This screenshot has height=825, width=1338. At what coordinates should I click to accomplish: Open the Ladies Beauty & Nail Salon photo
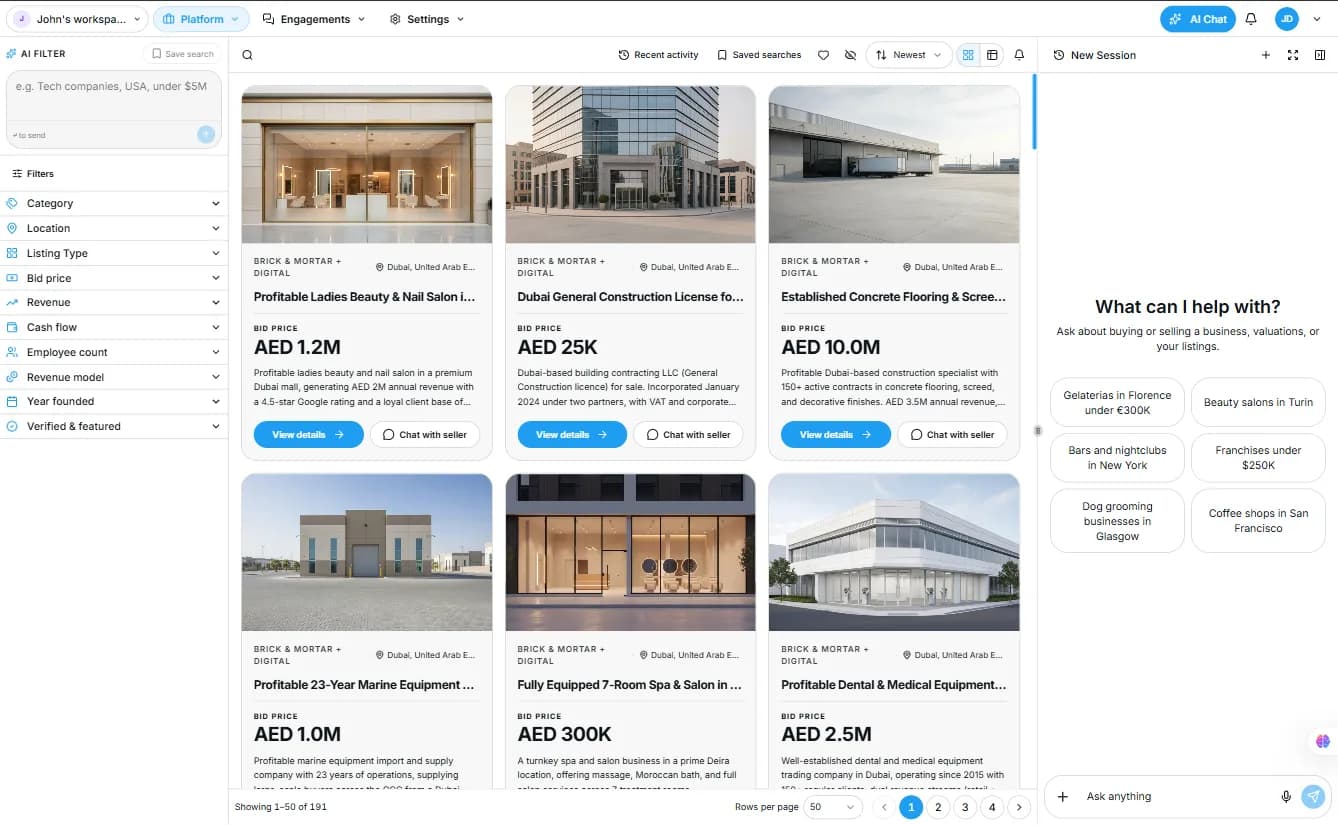367,164
